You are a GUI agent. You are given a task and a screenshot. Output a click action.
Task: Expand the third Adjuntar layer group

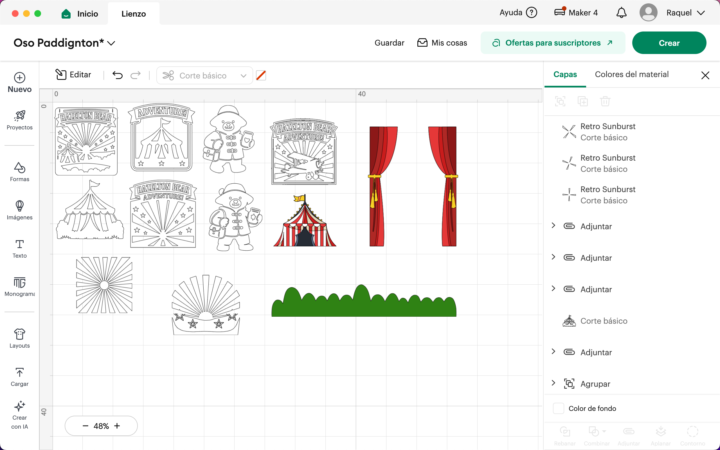[553, 288]
